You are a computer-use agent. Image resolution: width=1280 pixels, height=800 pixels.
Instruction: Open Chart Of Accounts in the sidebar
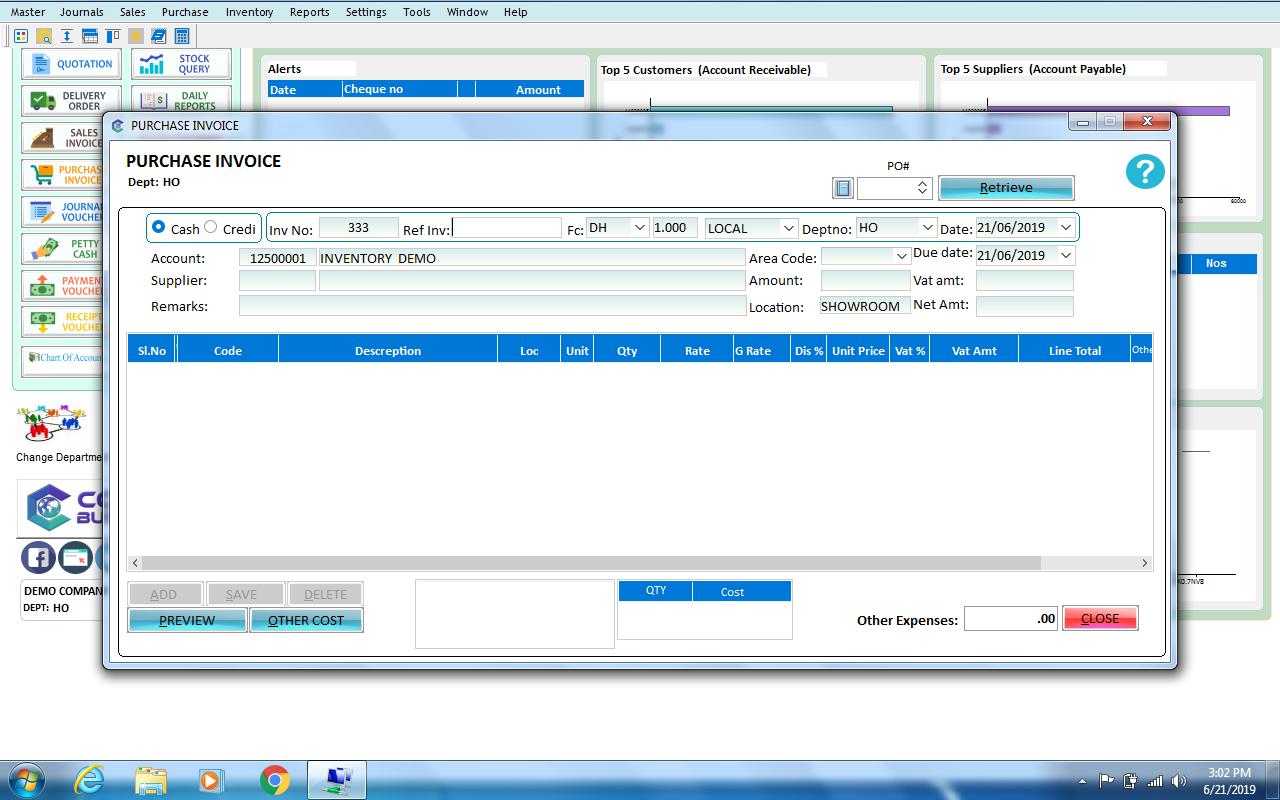62,358
